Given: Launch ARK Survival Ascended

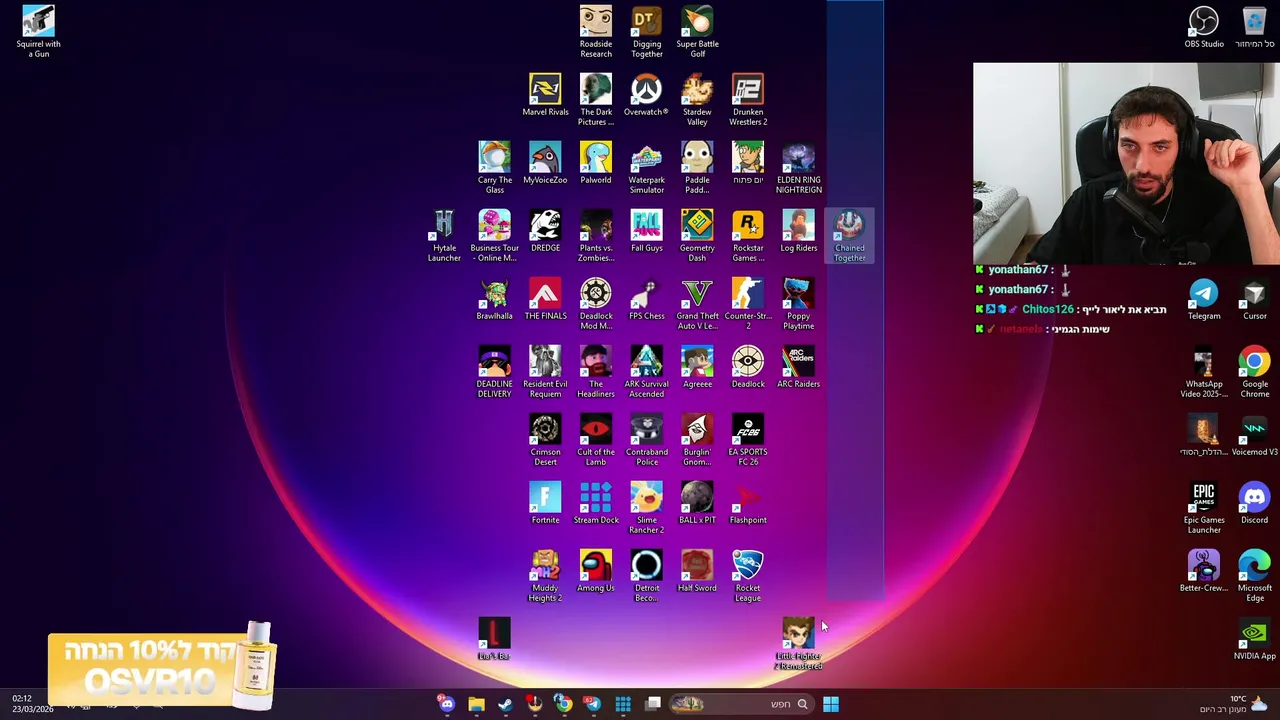Looking at the screenshot, I should [x=647, y=372].
